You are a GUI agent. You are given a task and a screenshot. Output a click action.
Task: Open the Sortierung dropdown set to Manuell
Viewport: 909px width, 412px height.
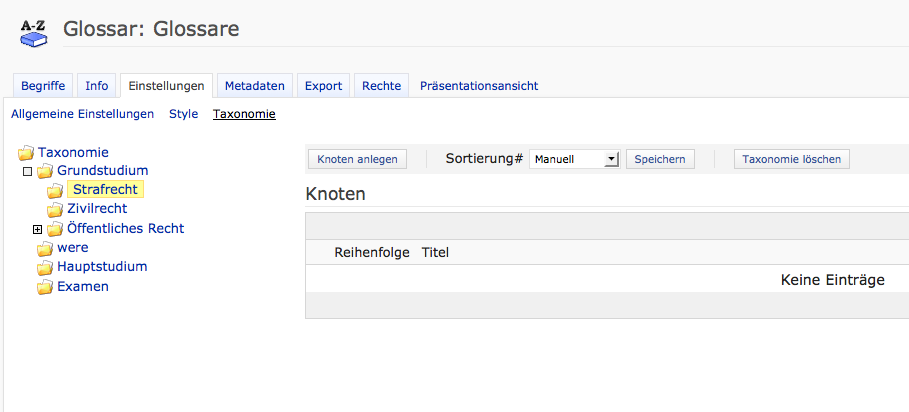(575, 159)
